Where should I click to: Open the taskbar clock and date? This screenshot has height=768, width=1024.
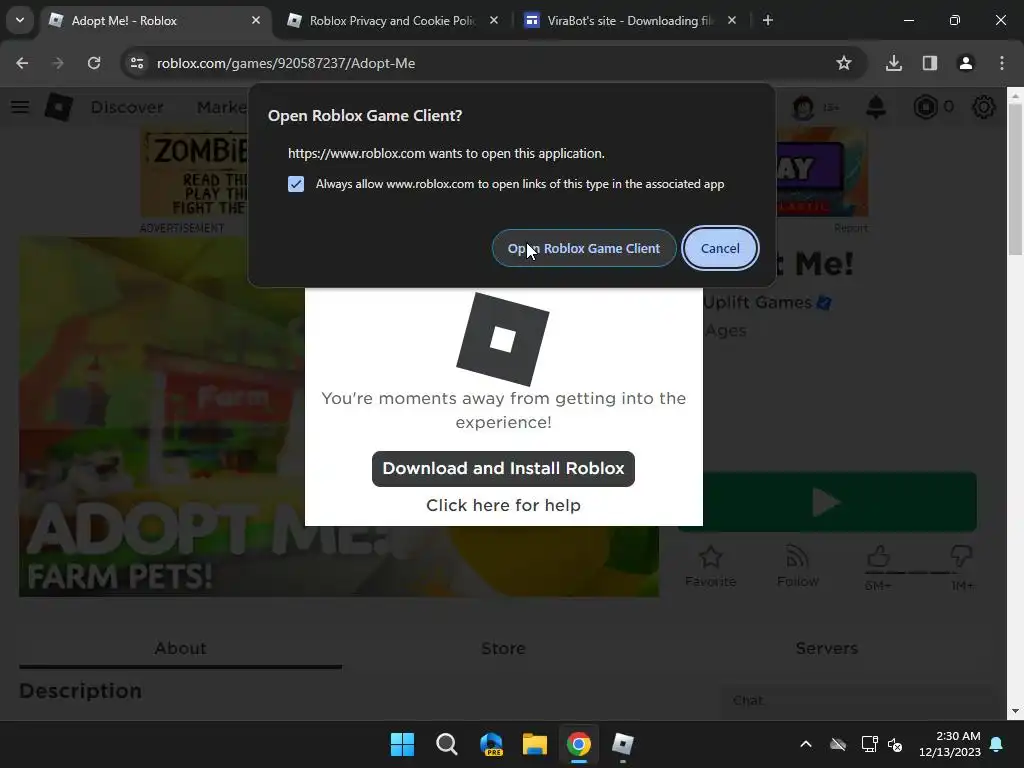950,744
